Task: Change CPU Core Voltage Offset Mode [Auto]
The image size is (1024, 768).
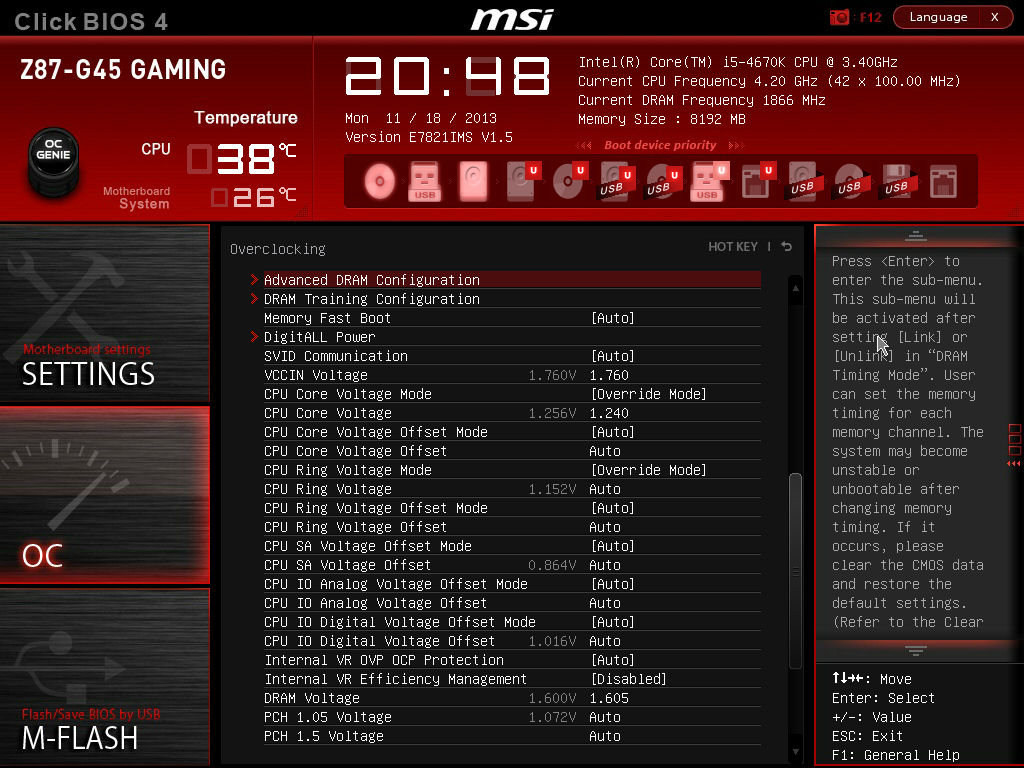Action: (x=613, y=432)
